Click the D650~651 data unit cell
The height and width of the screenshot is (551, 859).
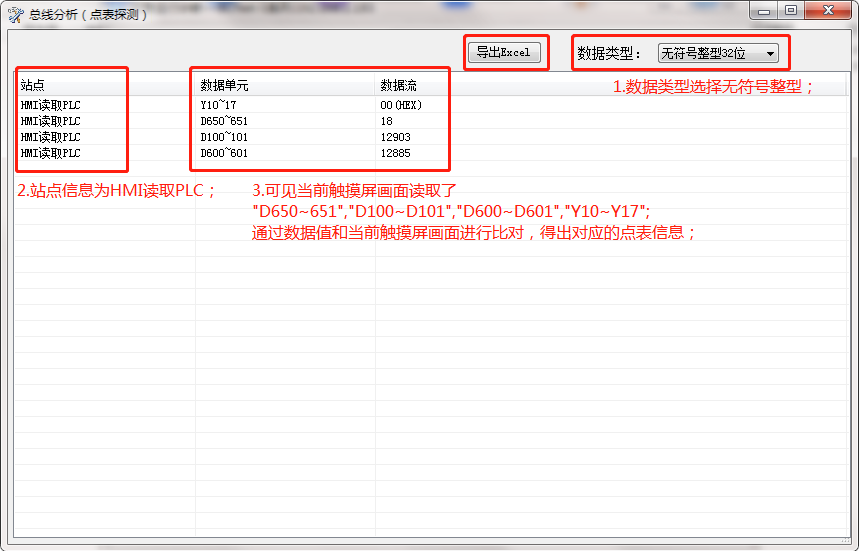tap(223, 121)
